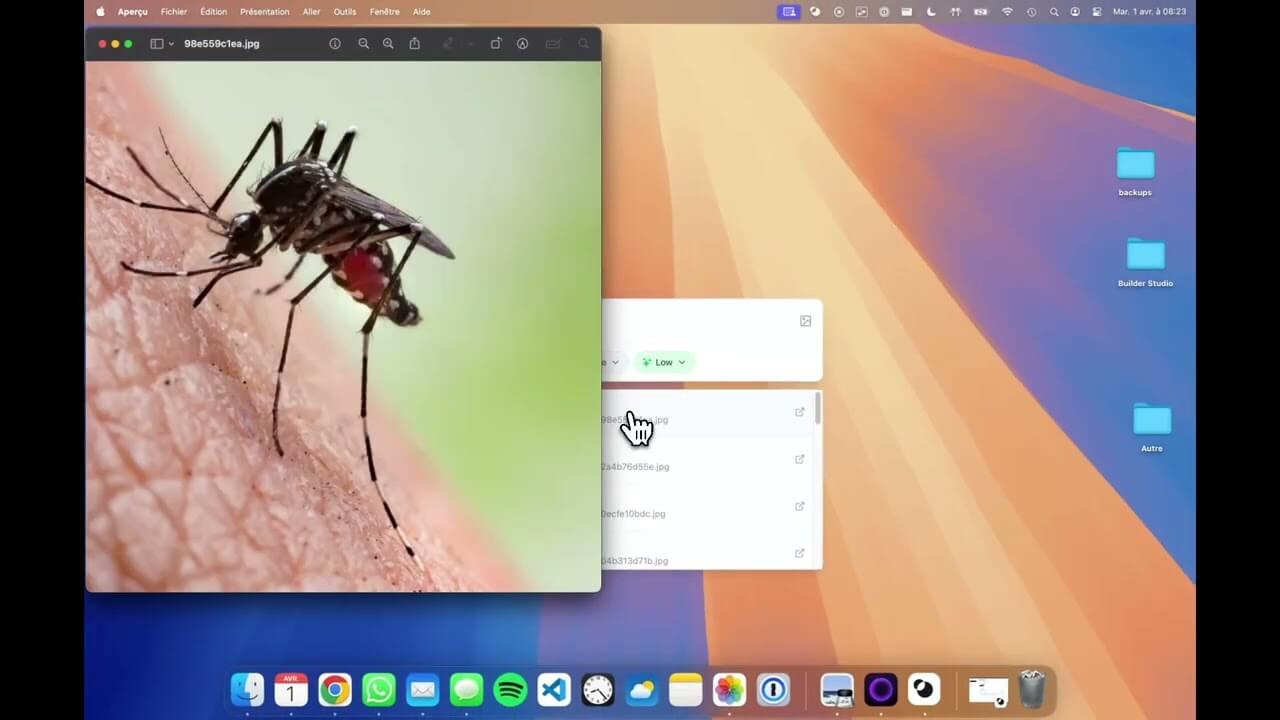The height and width of the screenshot is (720, 1280).
Task: Open the dropdown left of Low
Action: click(611, 362)
